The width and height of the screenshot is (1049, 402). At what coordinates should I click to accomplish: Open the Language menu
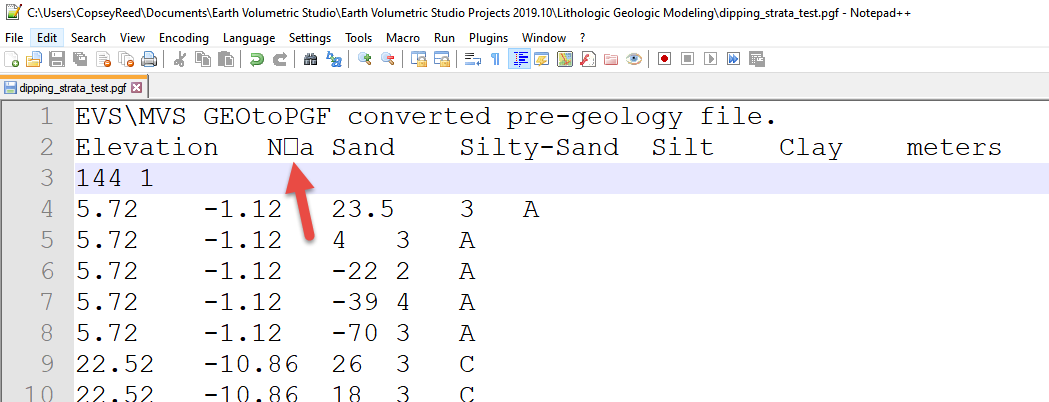pos(249,37)
